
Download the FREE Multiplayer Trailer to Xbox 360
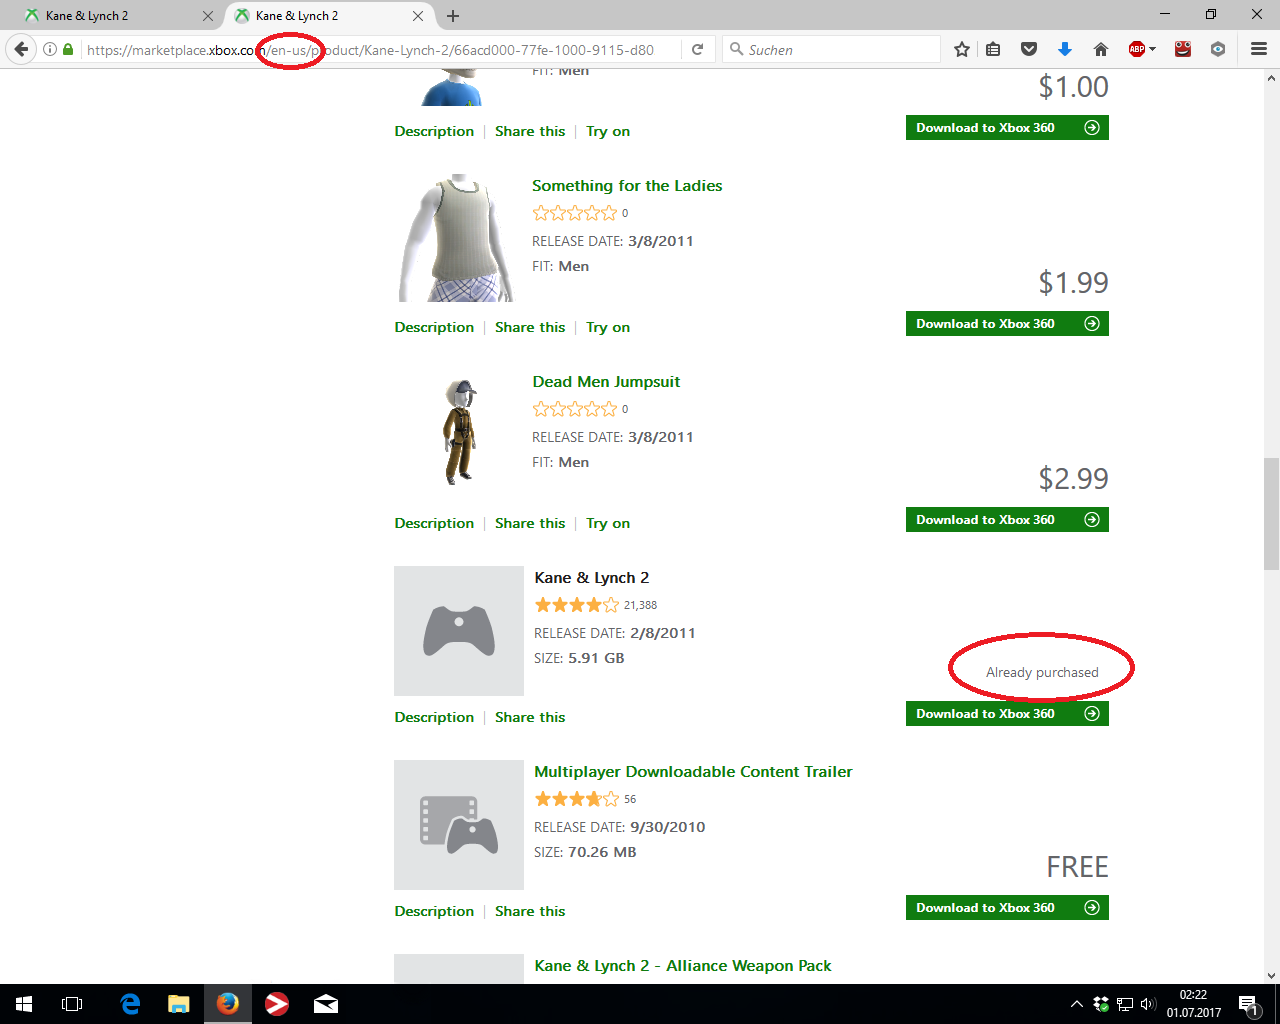[x=1007, y=908]
